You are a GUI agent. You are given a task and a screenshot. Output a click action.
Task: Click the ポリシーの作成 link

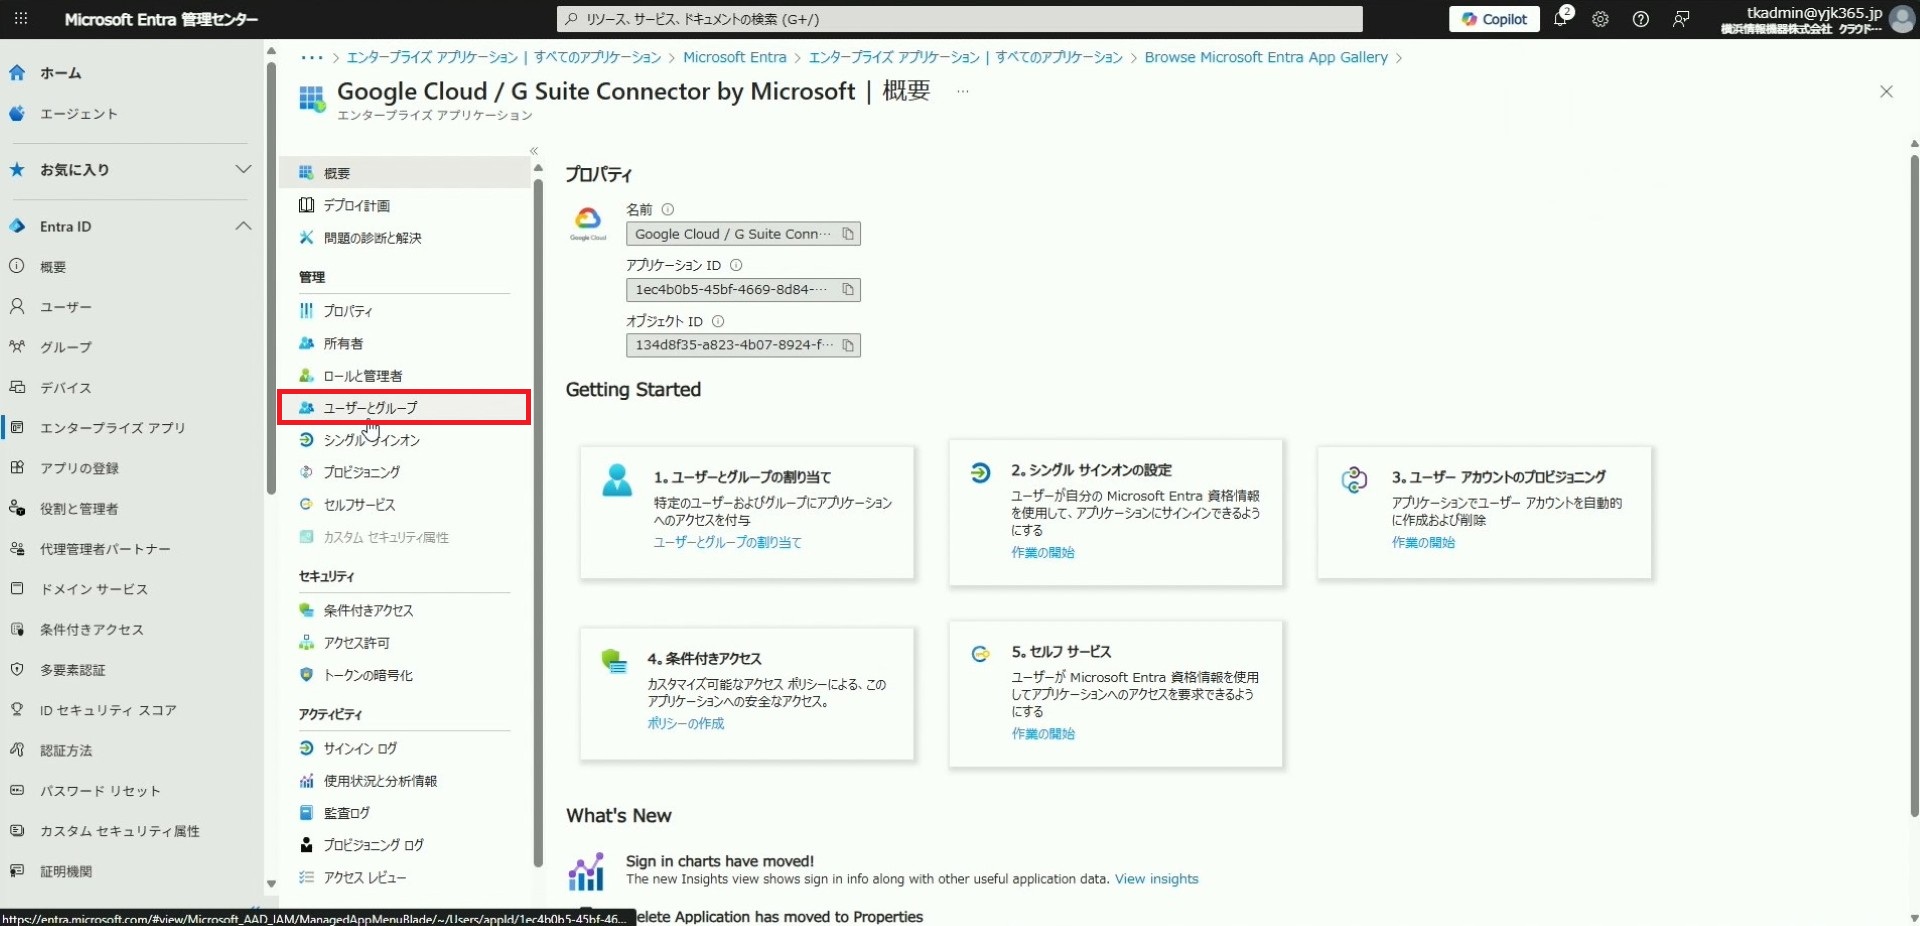tap(685, 723)
